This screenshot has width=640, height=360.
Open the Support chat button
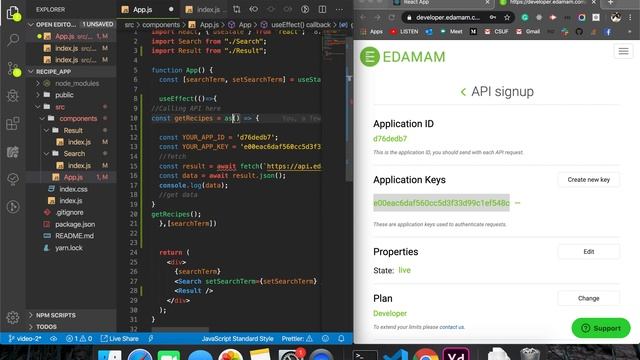601,328
